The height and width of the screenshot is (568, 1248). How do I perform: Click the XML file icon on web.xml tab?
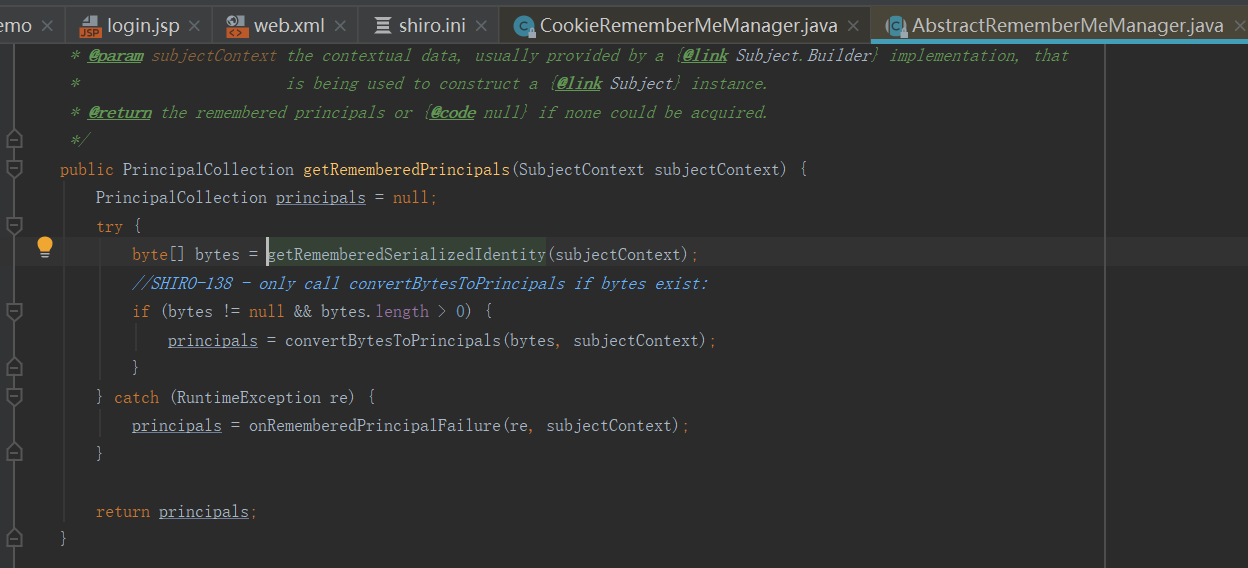pyautogui.click(x=237, y=26)
